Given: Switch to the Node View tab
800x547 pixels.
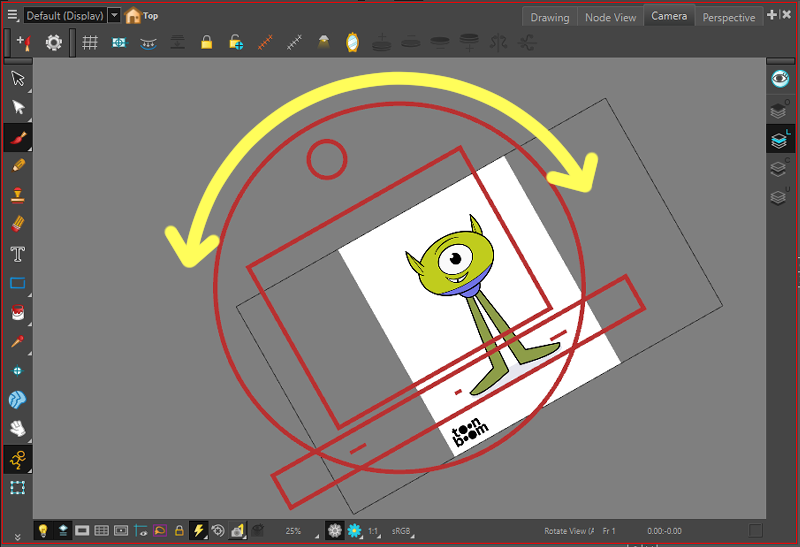Looking at the screenshot, I should tap(610, 17).
